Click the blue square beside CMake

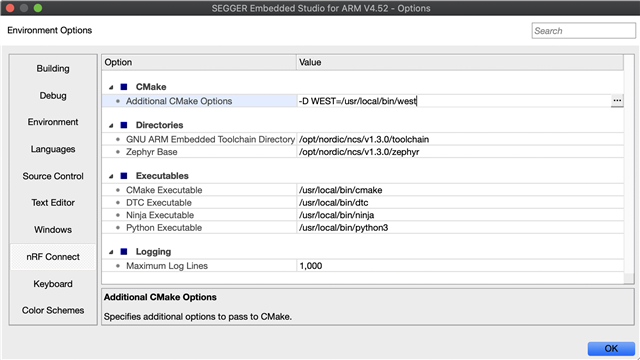[x=124, y=87]
